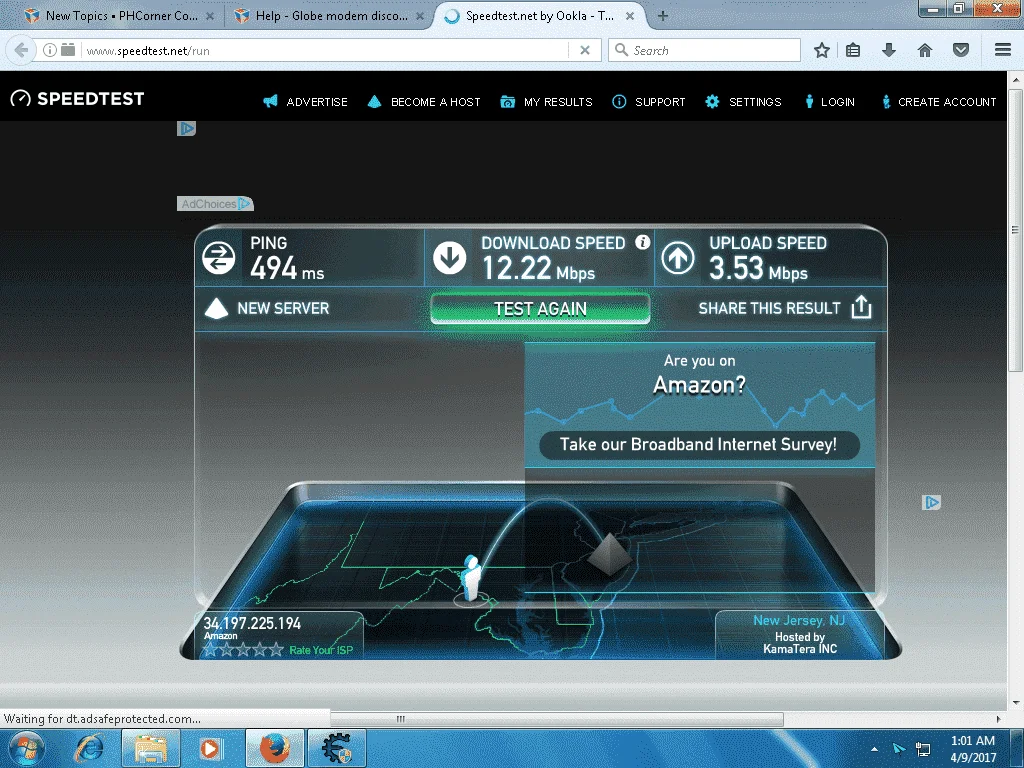Click the Pocket icon

coord(961,50)
